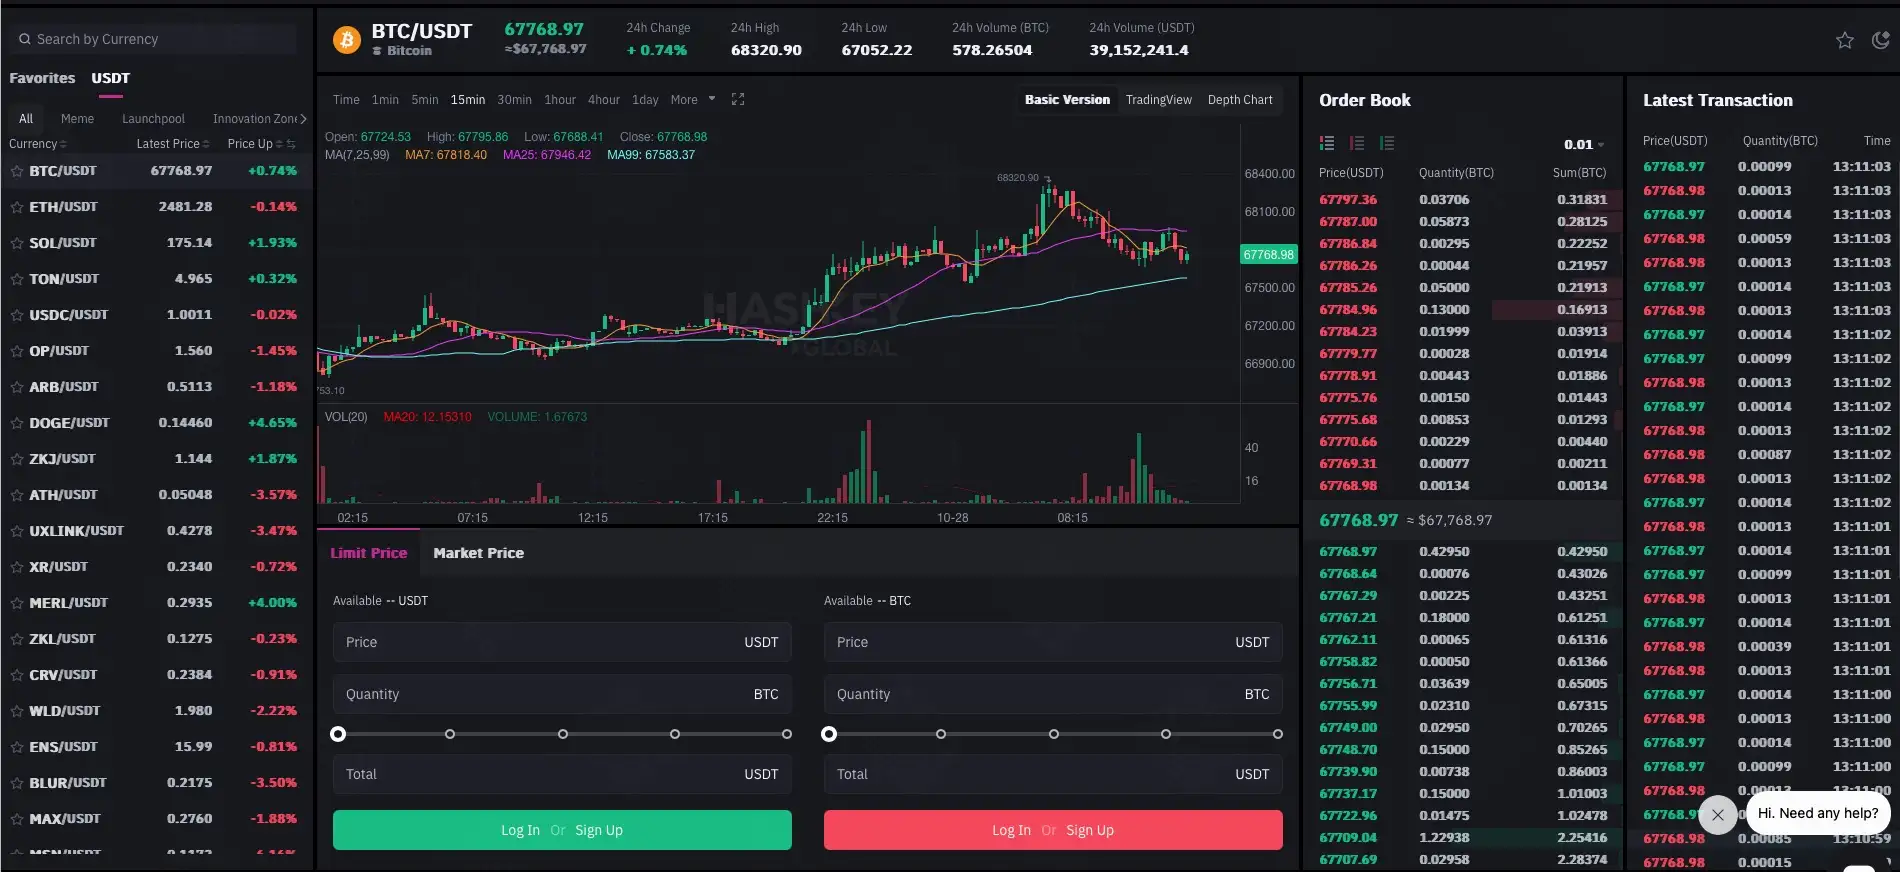The height and width of the screenshot is (872, 1900).
Task: Show both bids and asks order book view
Action: [x=1327, y=143]
